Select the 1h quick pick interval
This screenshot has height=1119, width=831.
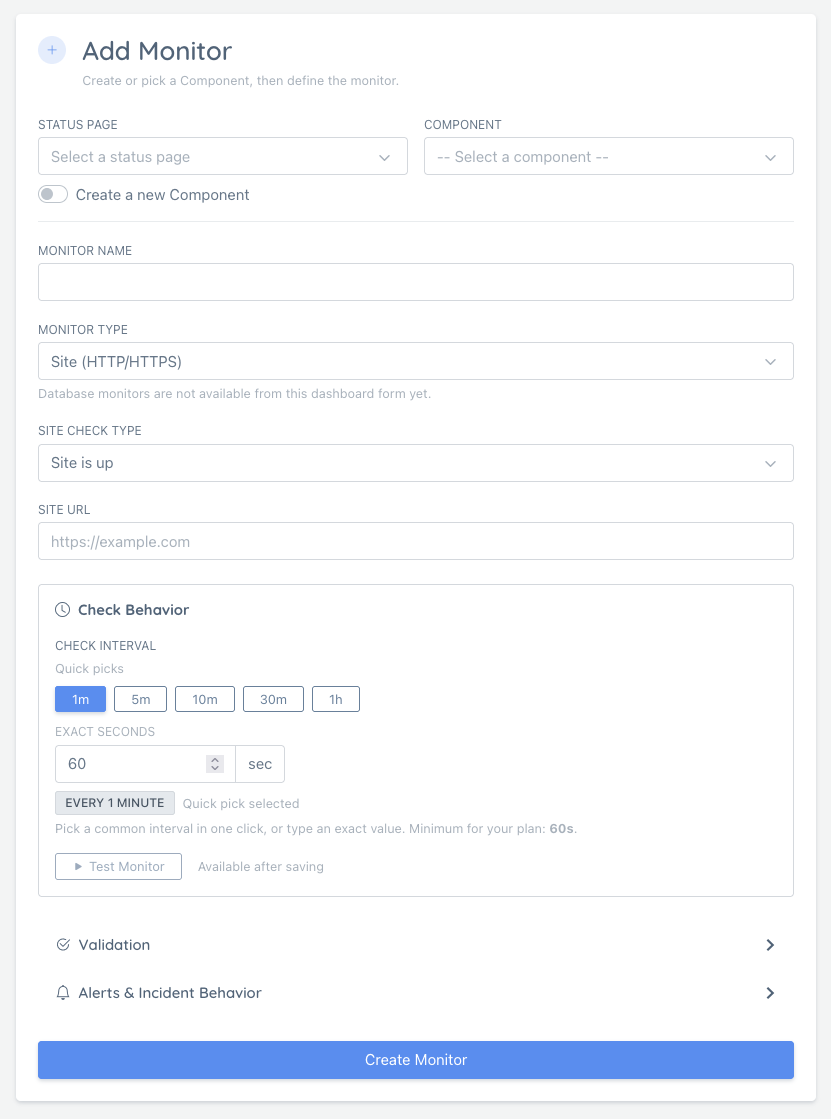[335, 699]
